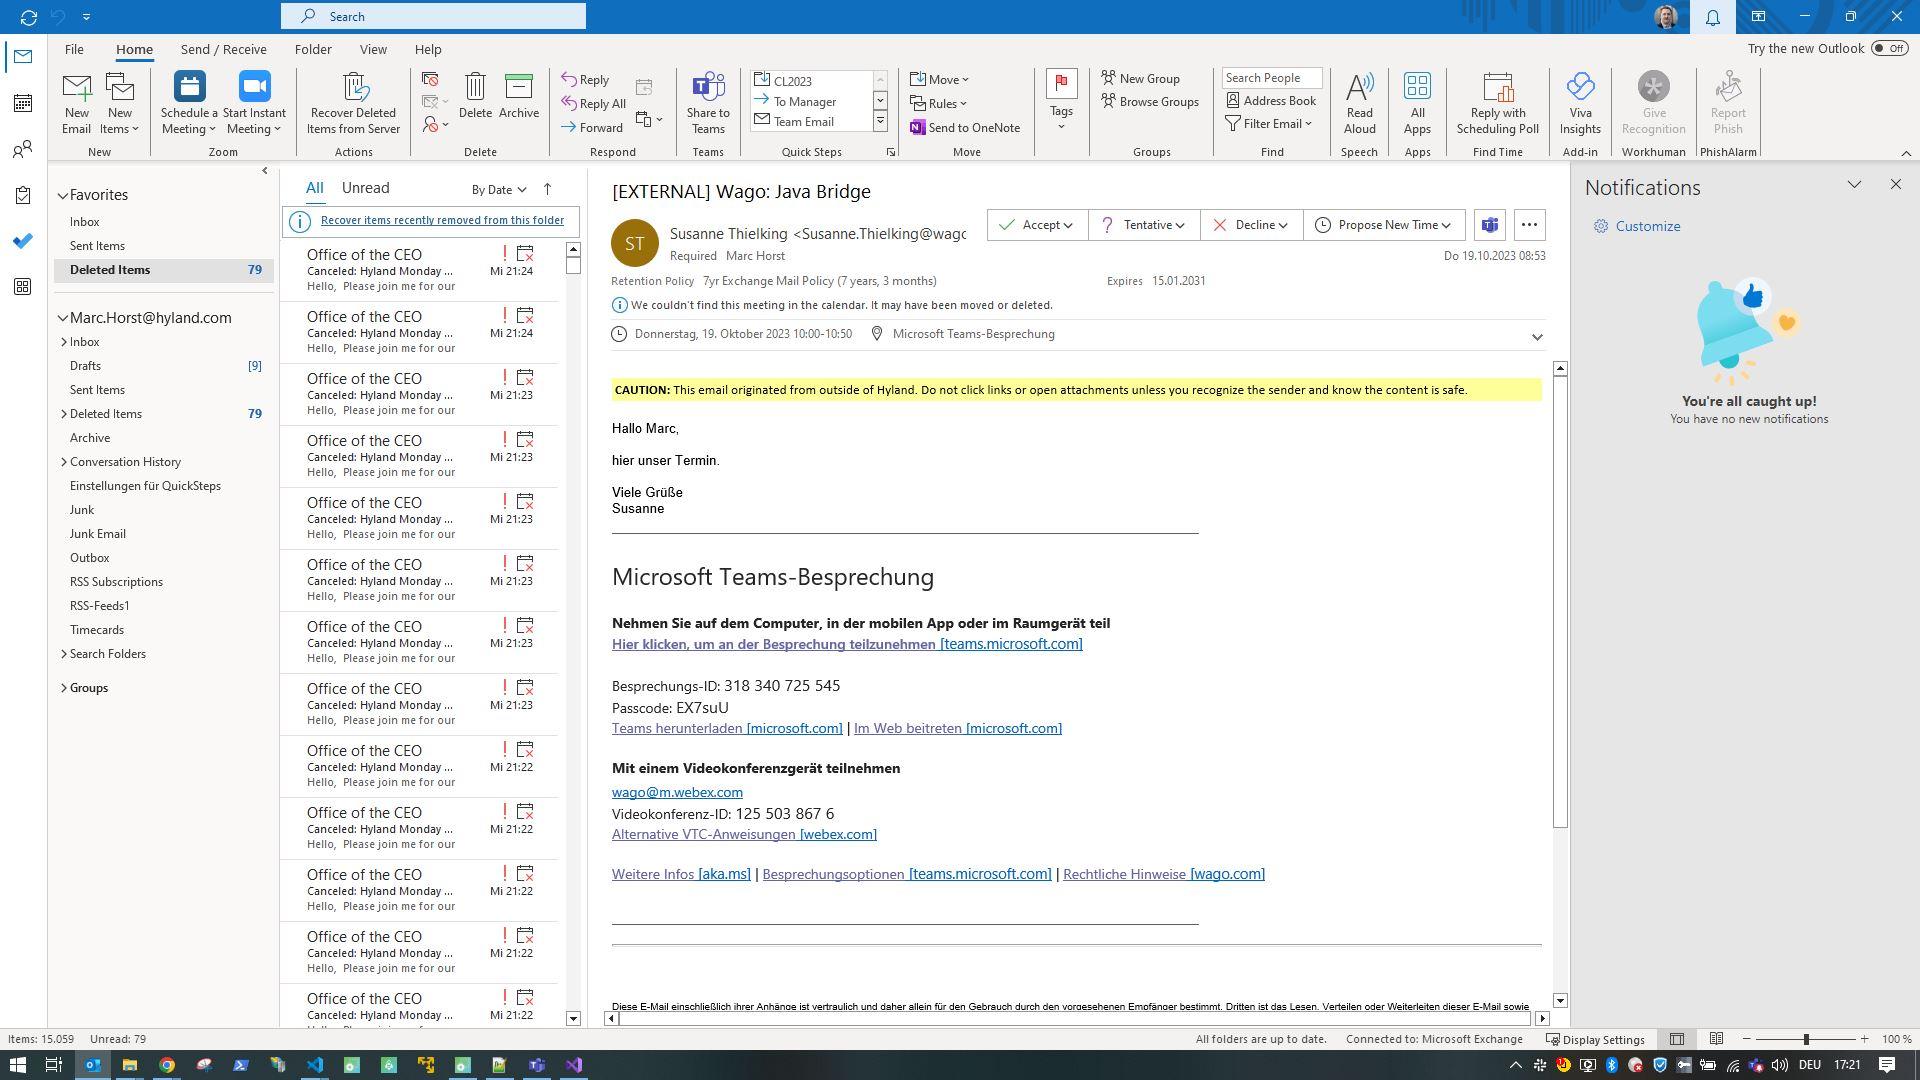Viewport: 1920px width, 1080px height.
Task: Open the Help ribbon tab
Action: 428,49
